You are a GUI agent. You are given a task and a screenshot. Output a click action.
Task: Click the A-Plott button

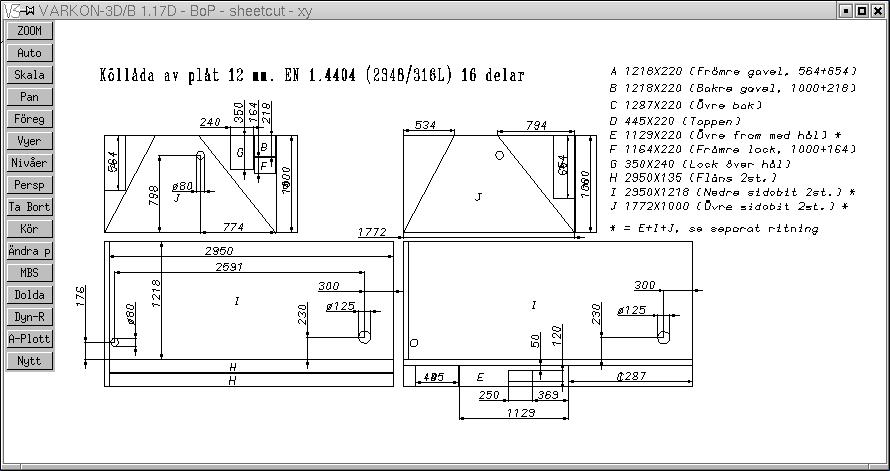click(30, 339)
